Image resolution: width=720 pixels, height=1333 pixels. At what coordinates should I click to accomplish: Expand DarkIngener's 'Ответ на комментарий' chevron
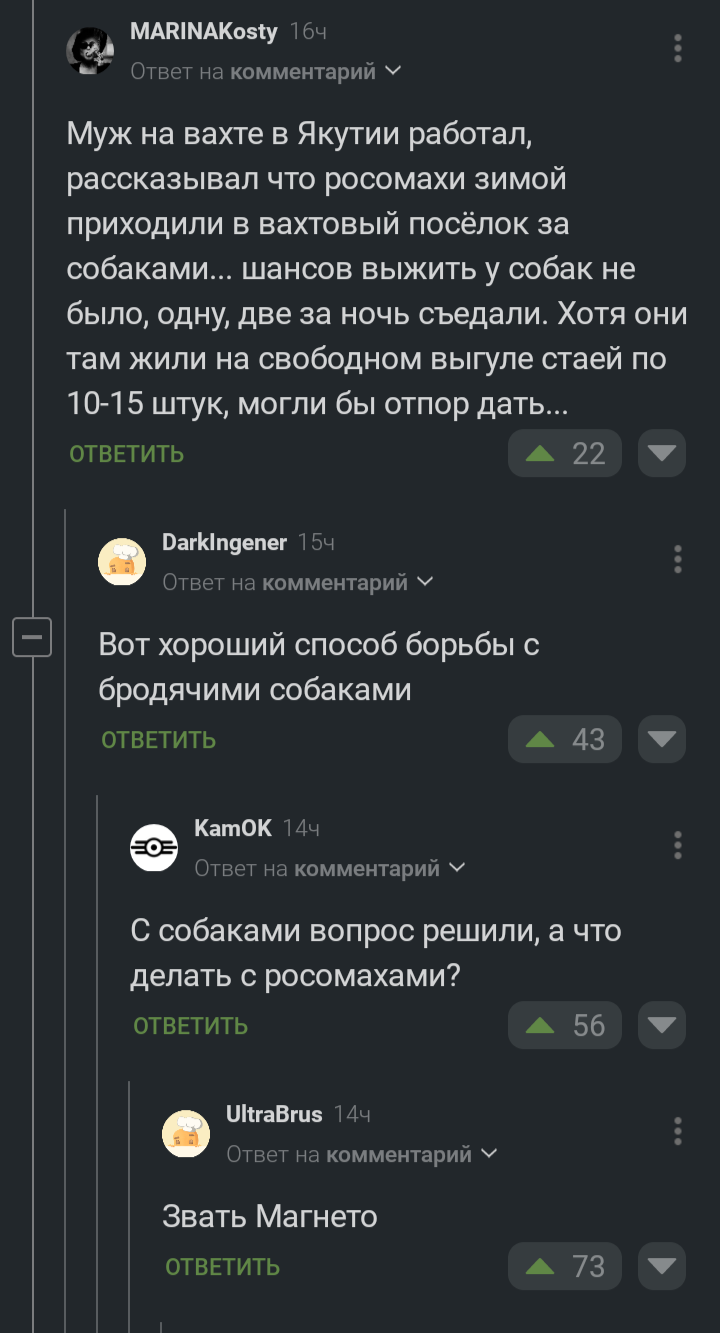[x=425, y=582]
